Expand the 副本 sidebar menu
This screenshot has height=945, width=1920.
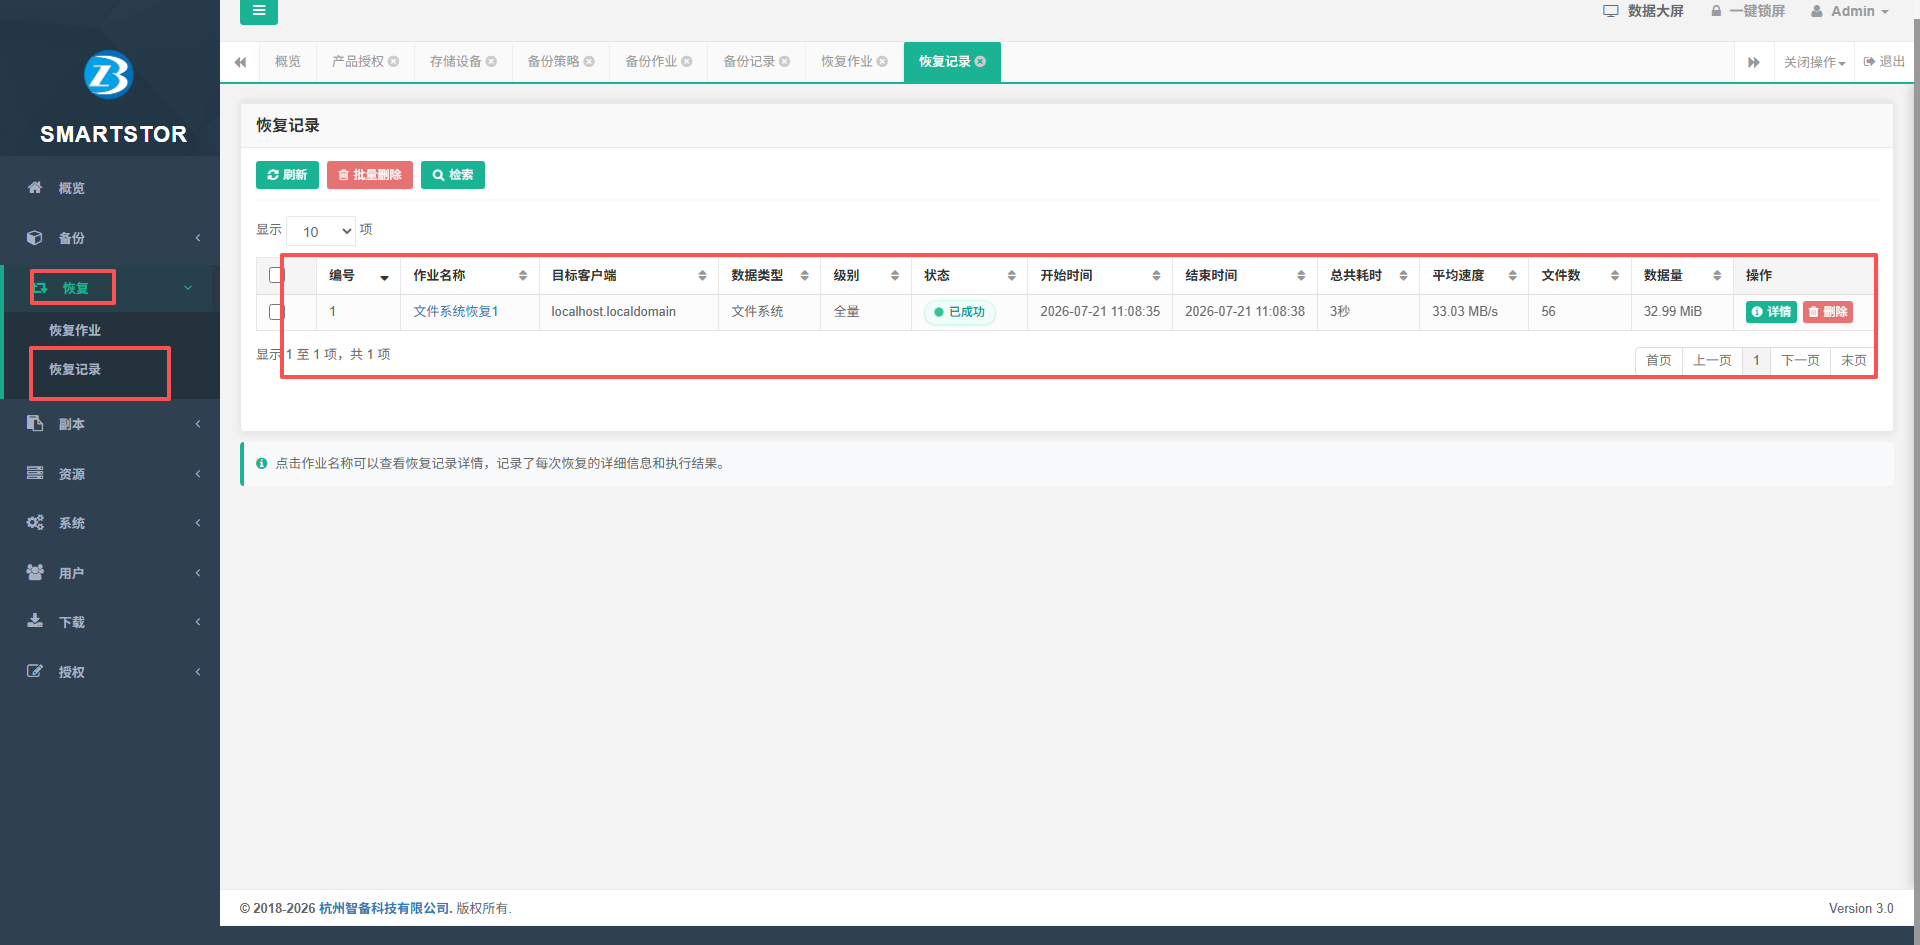tap(110, 424)
